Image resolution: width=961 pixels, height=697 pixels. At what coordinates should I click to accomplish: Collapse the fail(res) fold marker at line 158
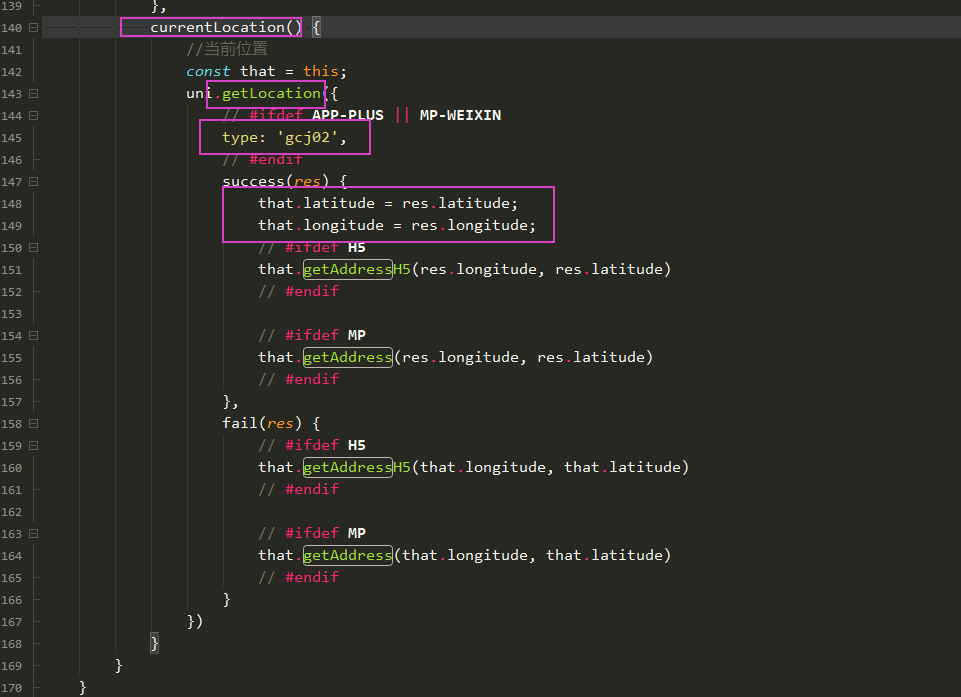[x=34, y=424]
